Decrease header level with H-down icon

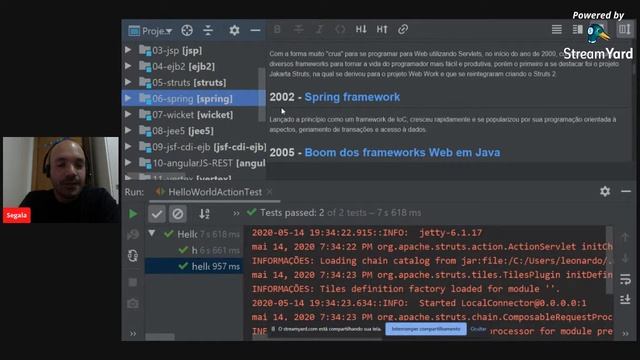pos(361,29)
